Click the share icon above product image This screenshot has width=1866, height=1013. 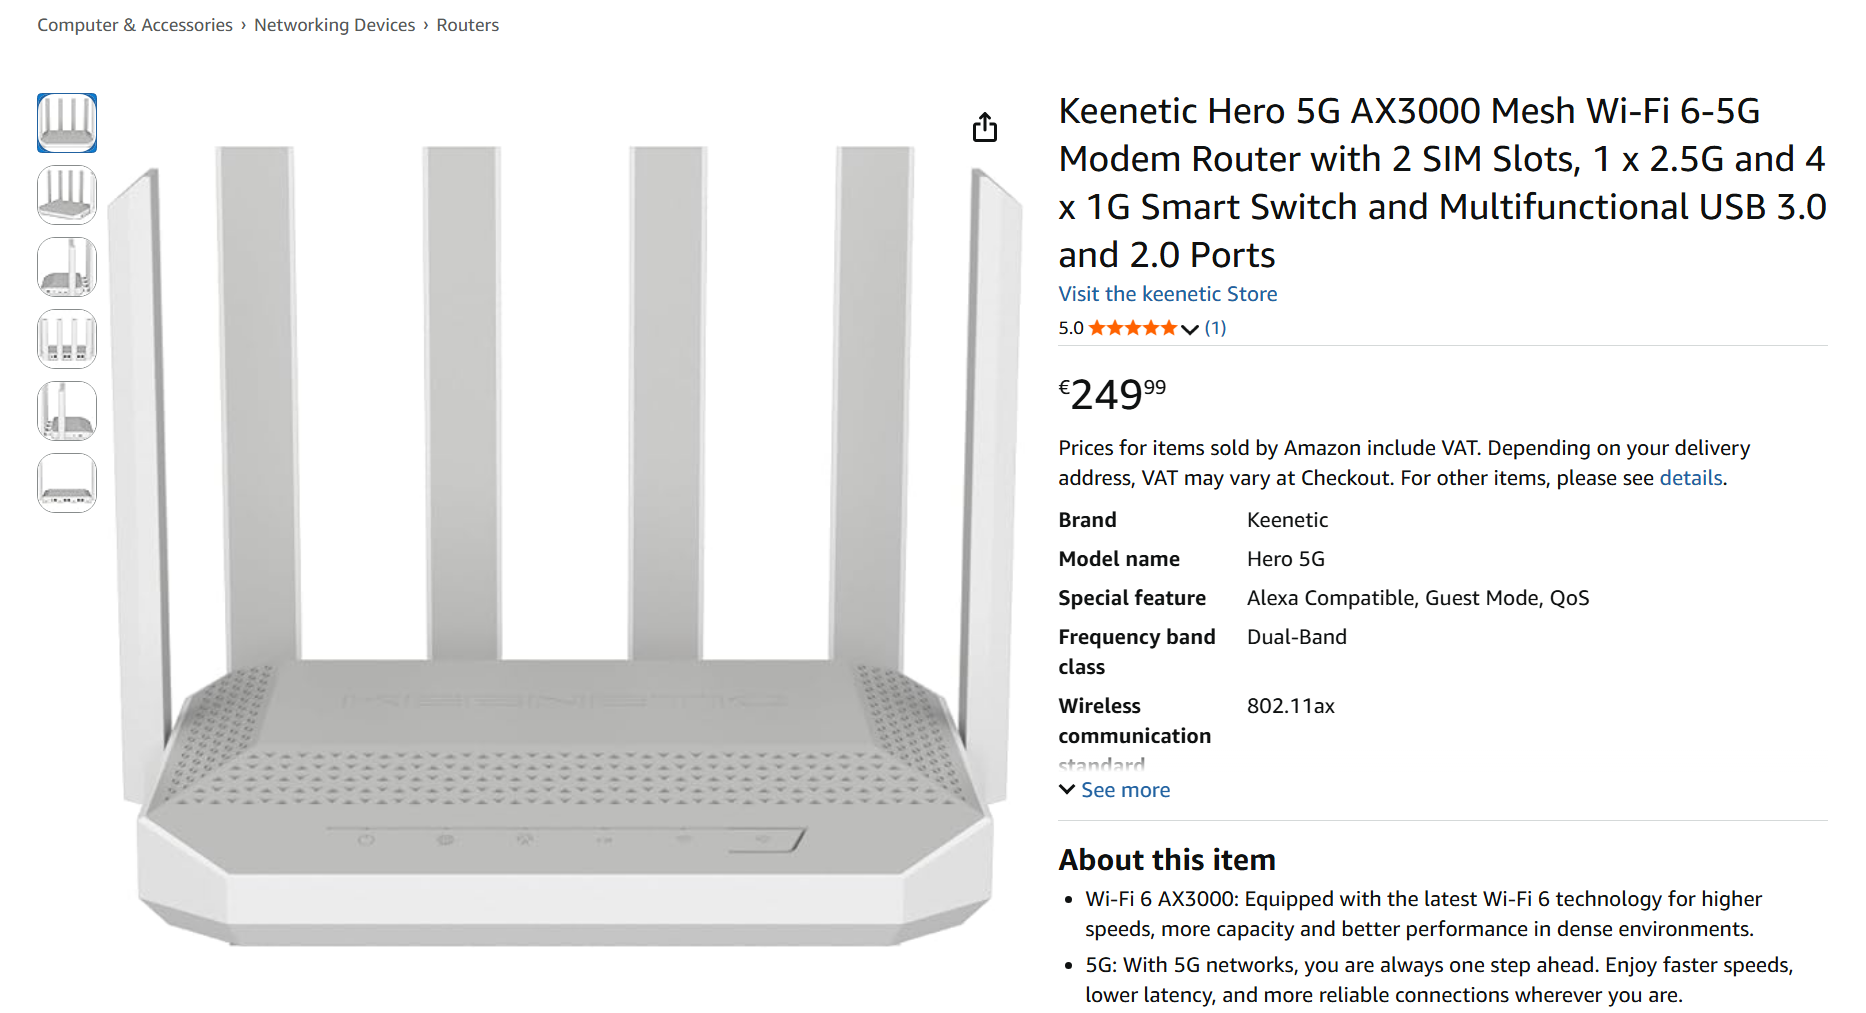tap(985, 127)
